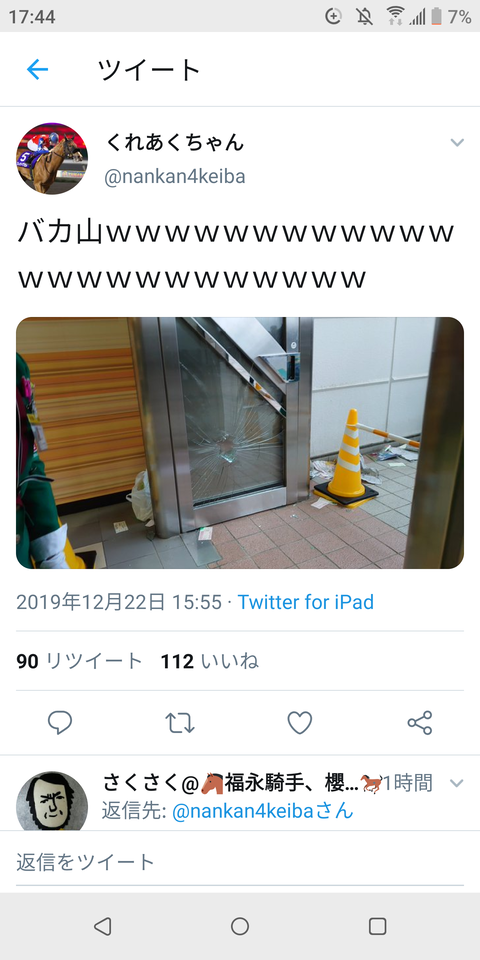The height and width of the screenshot is (960, 480).
Task: Open recent apps square button
Action: [378, 926]
